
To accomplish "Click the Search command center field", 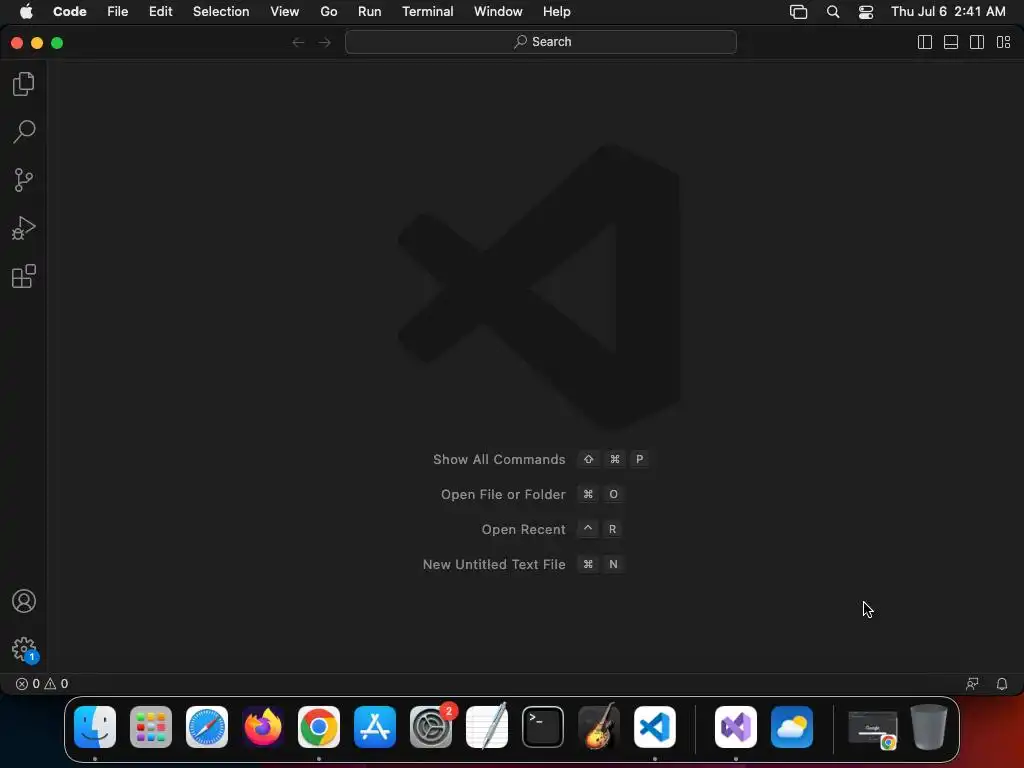I will pyautogui.click(x=541, y=42).
